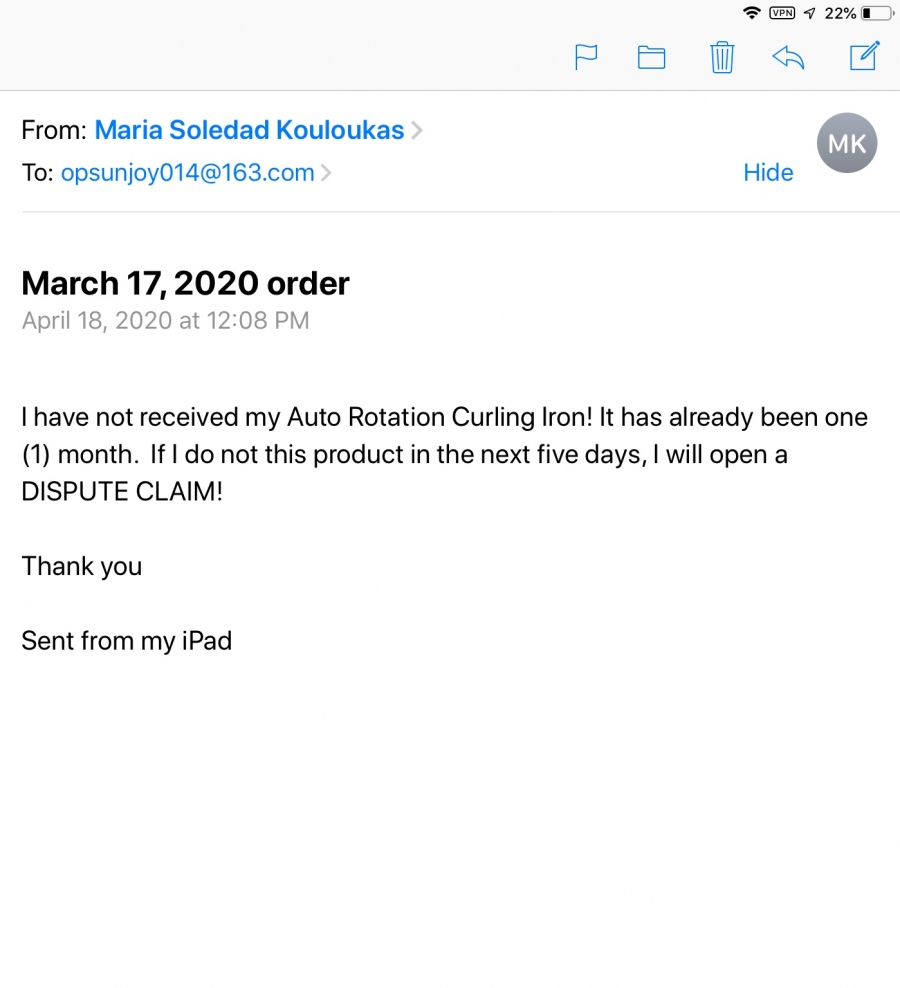Expand chevron beside opsunjoy014@163.com
900x988 pixels.
(x=326, y=173)
